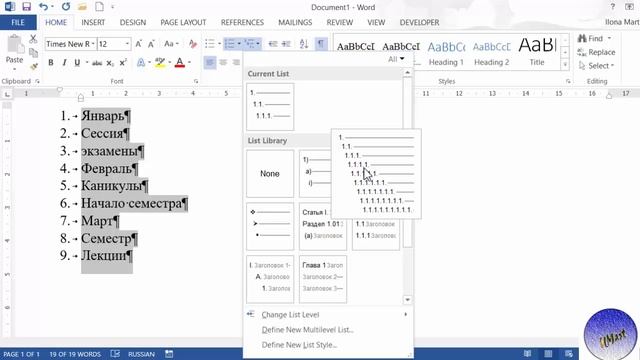Click Replace in Editing group

point(596,52)
